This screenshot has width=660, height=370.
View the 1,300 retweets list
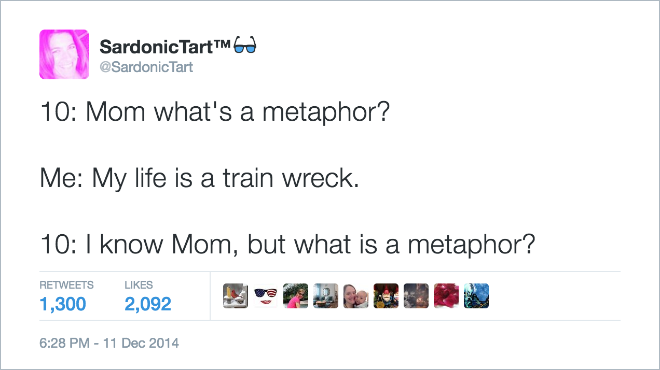[63, 304]
